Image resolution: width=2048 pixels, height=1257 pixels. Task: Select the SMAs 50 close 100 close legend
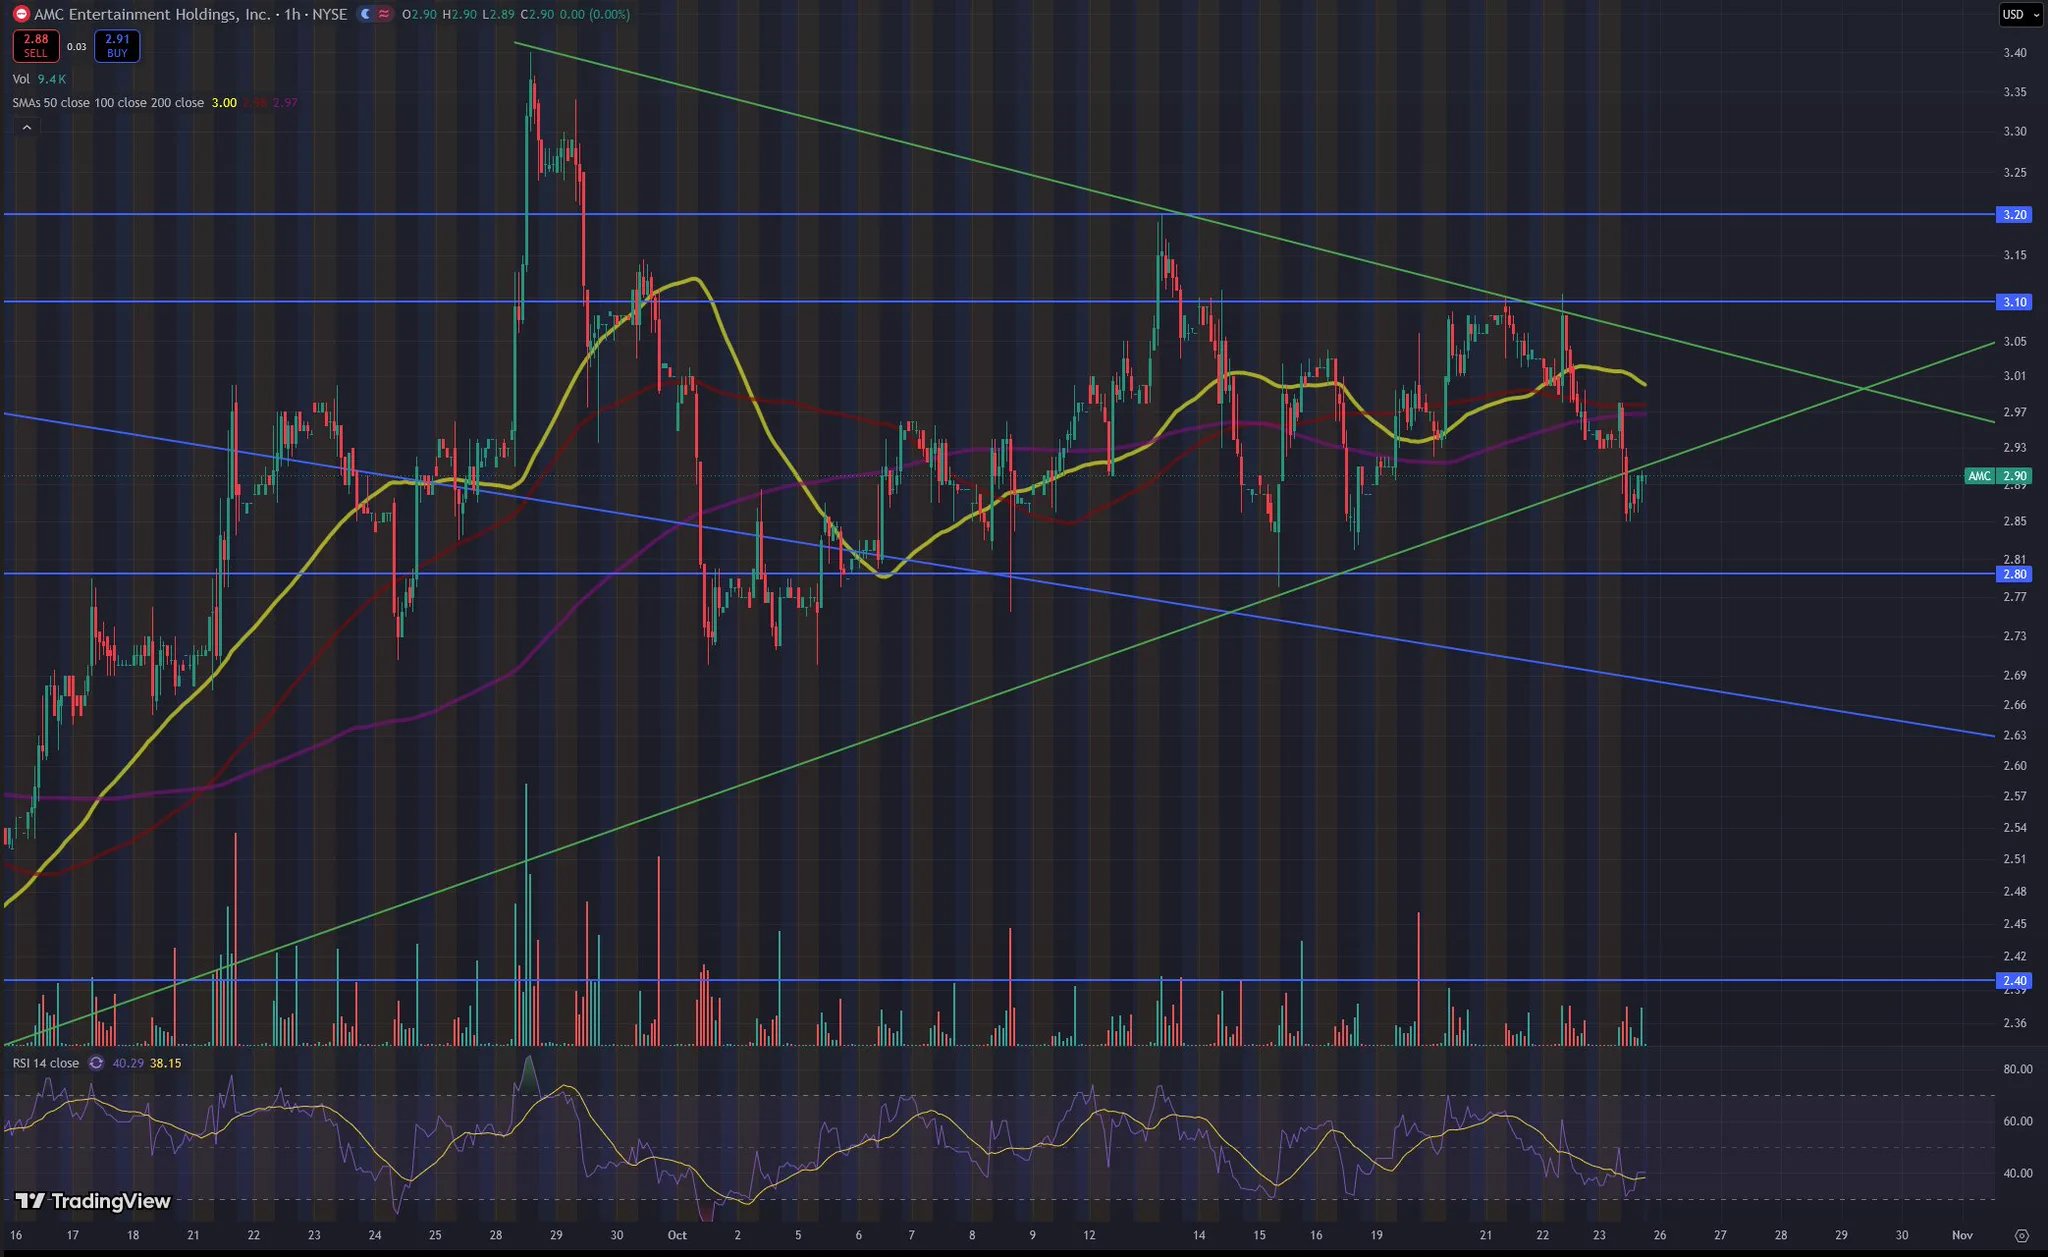108,103
